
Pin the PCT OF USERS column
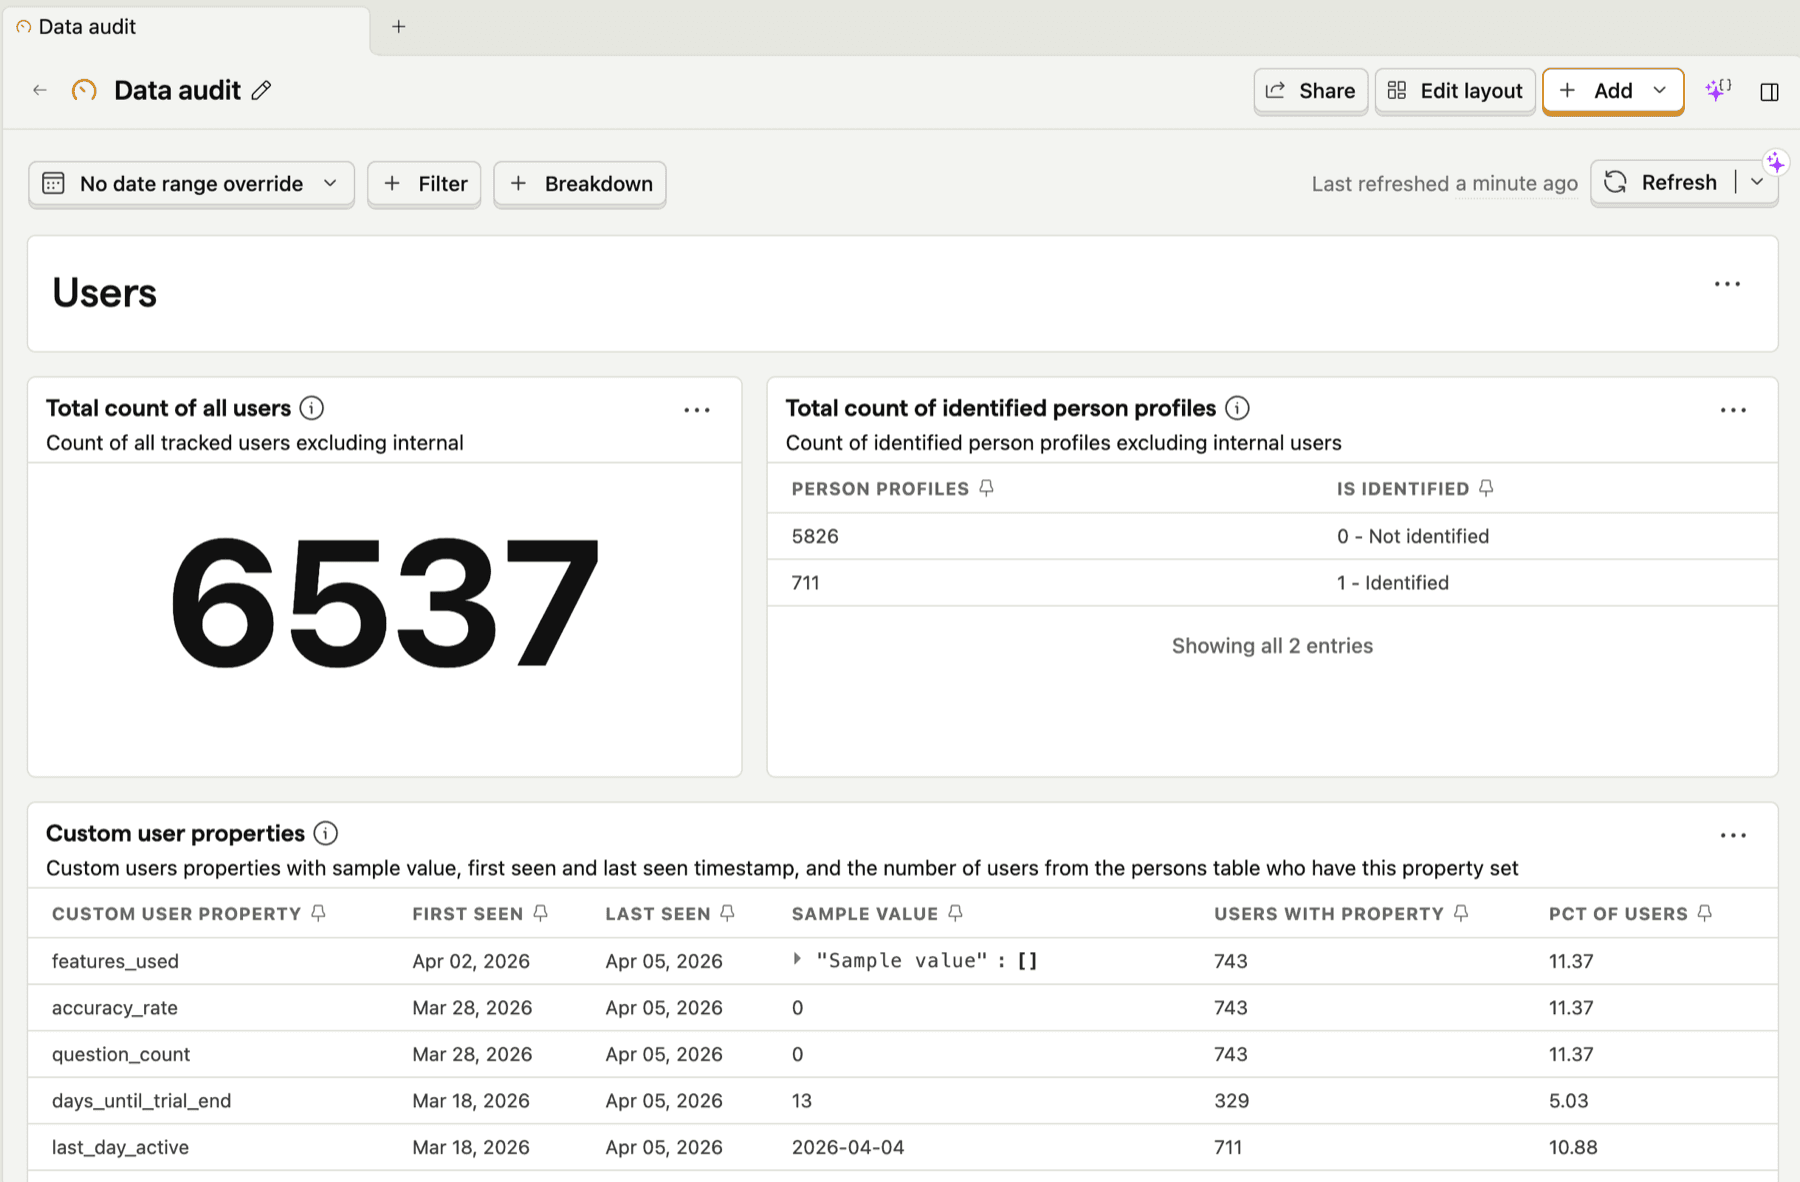click(1705, 913)
